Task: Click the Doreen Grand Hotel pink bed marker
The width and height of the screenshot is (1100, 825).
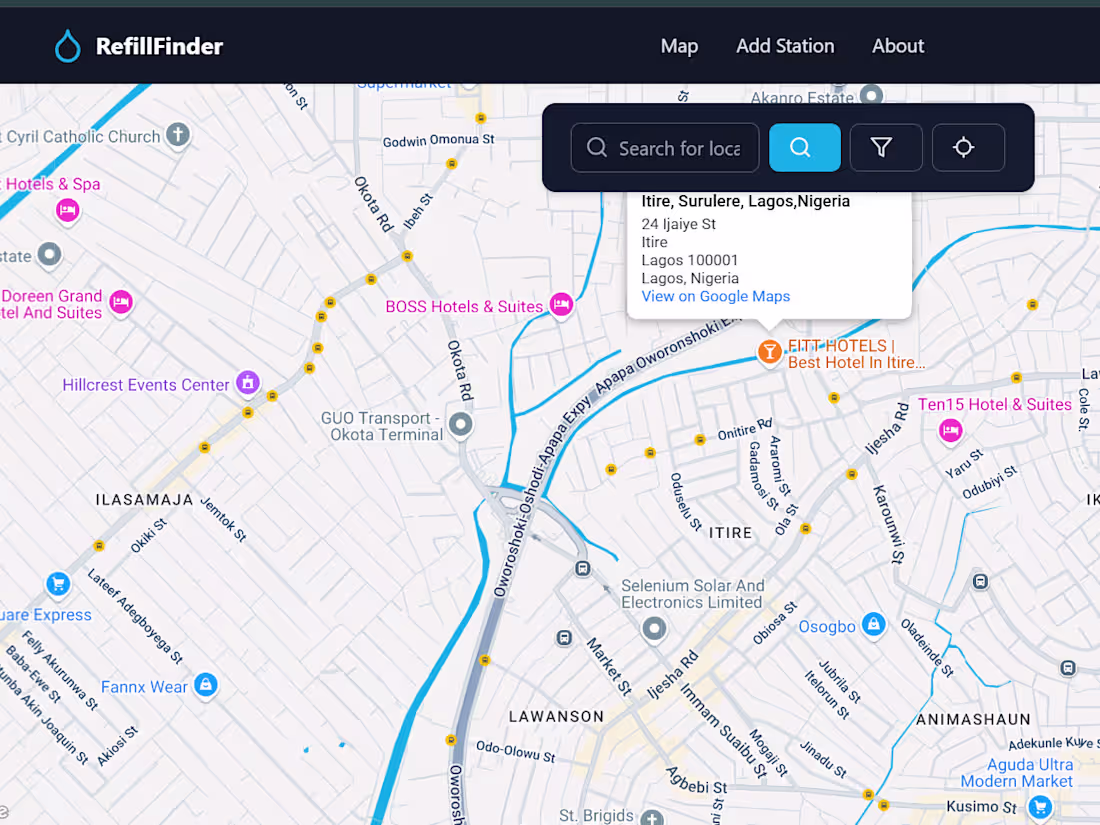Action: 121,303
